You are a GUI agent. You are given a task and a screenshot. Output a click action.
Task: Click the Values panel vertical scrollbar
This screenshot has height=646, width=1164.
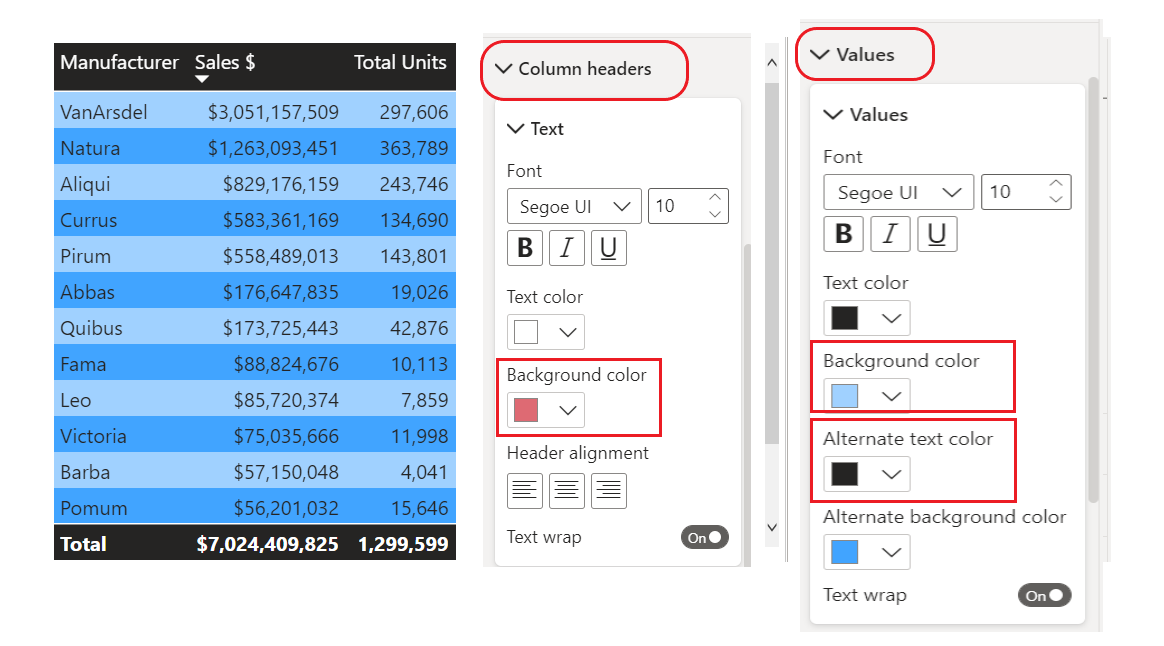tap(1093, 290)
